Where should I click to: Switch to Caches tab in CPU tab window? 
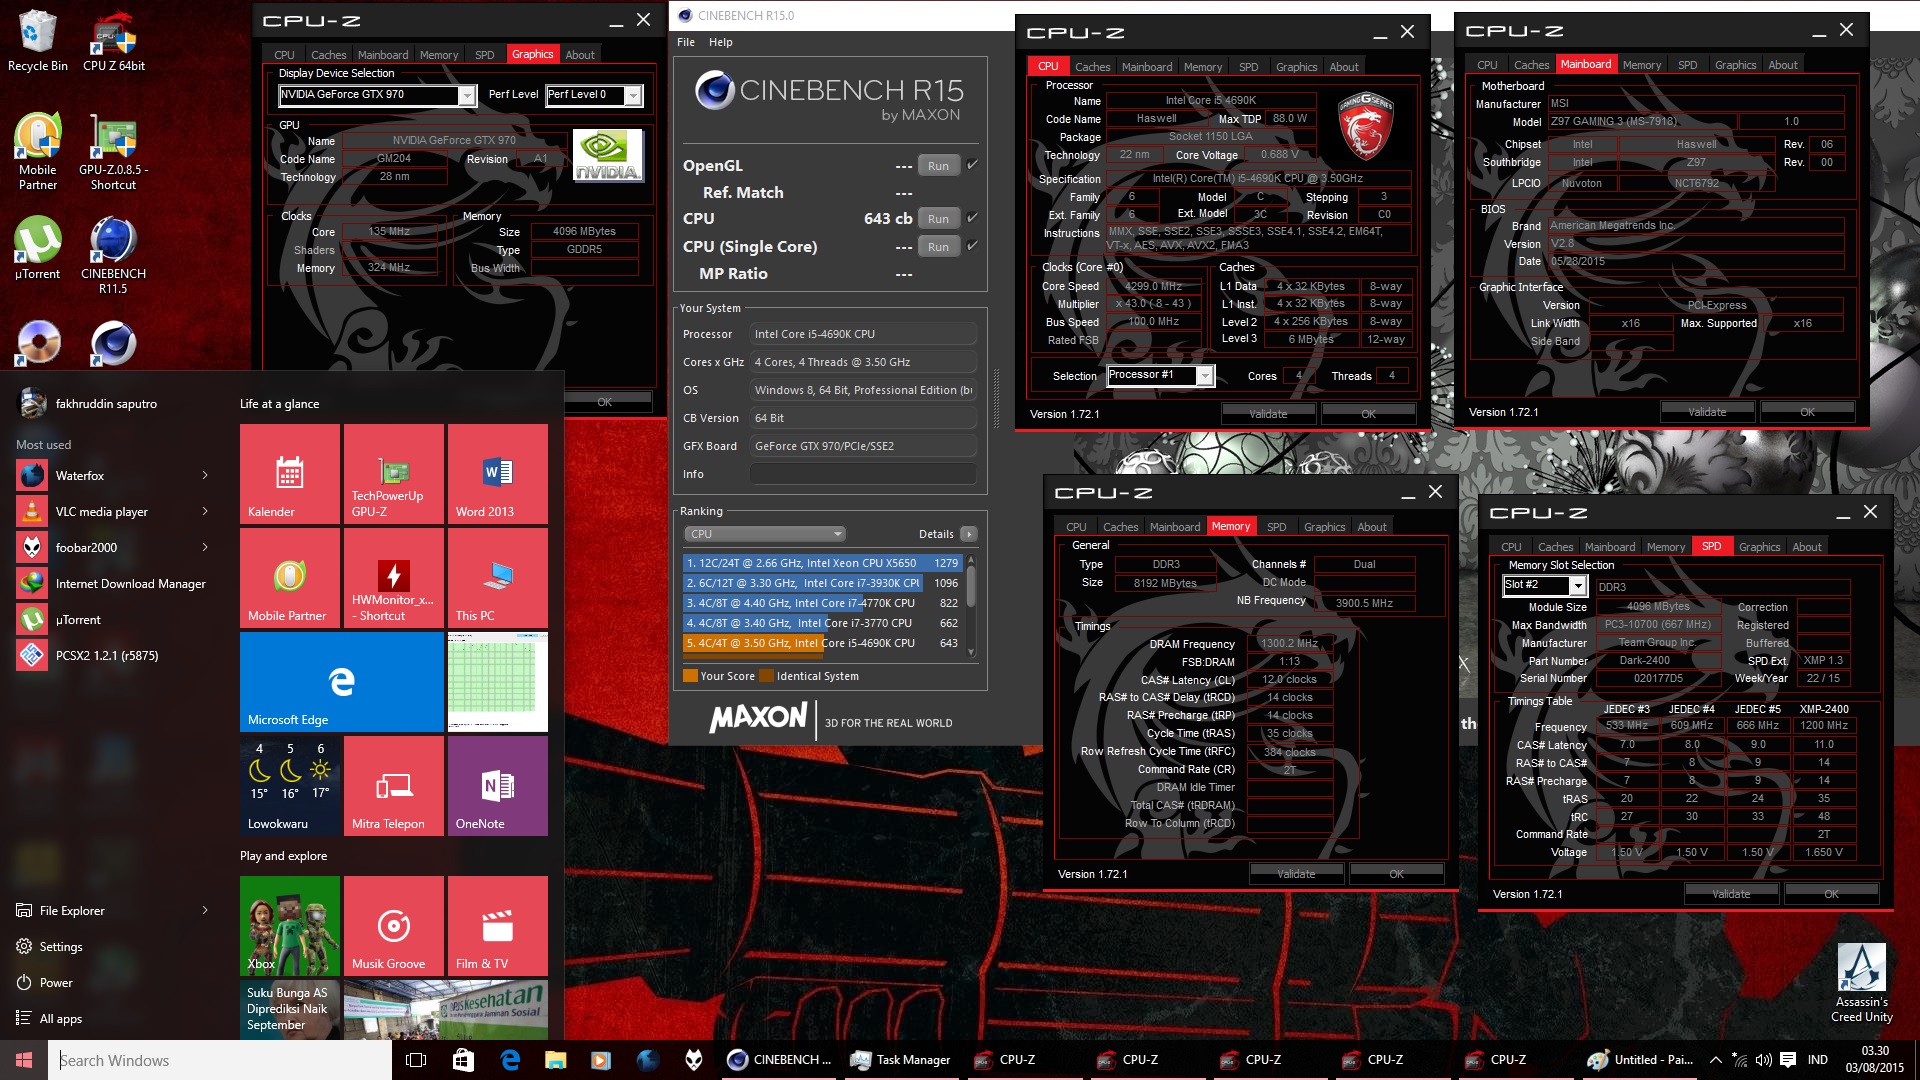pos(1093,67)
